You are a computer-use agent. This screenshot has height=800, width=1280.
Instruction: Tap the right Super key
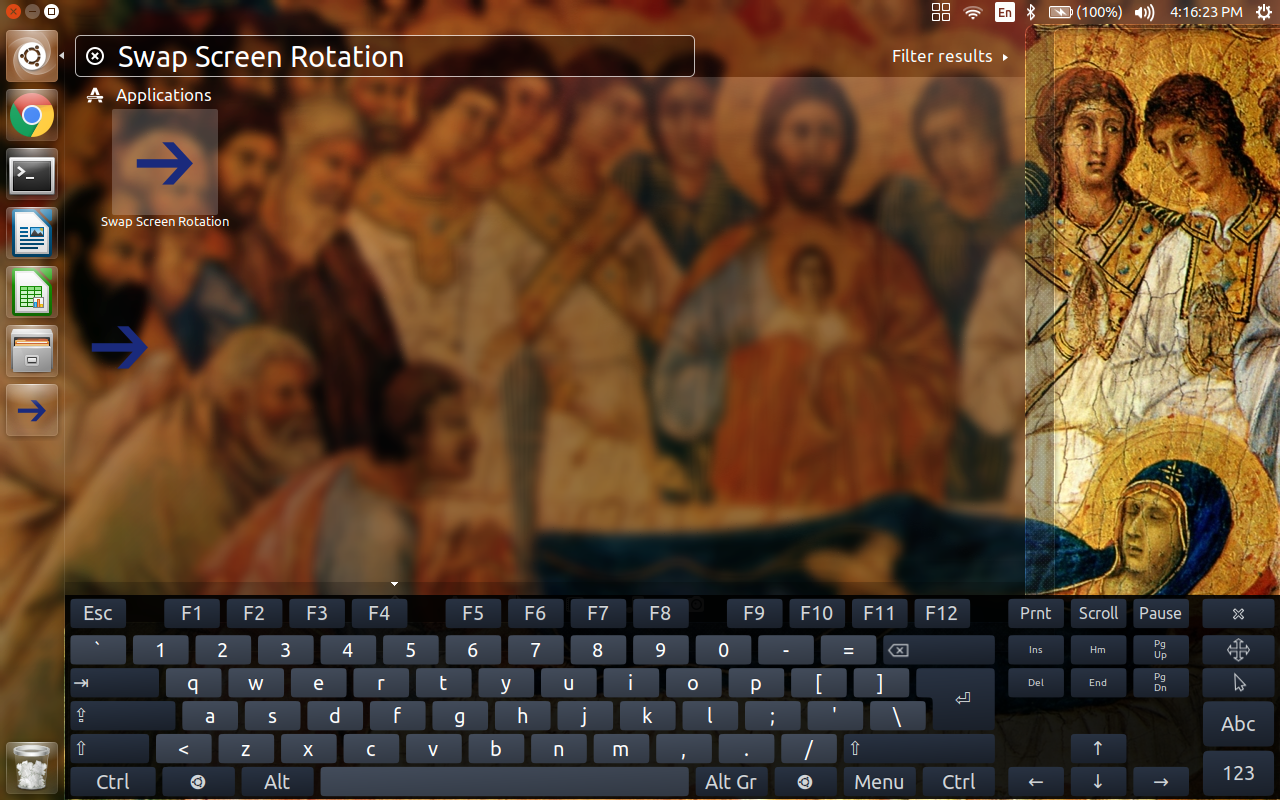point(805,782)
